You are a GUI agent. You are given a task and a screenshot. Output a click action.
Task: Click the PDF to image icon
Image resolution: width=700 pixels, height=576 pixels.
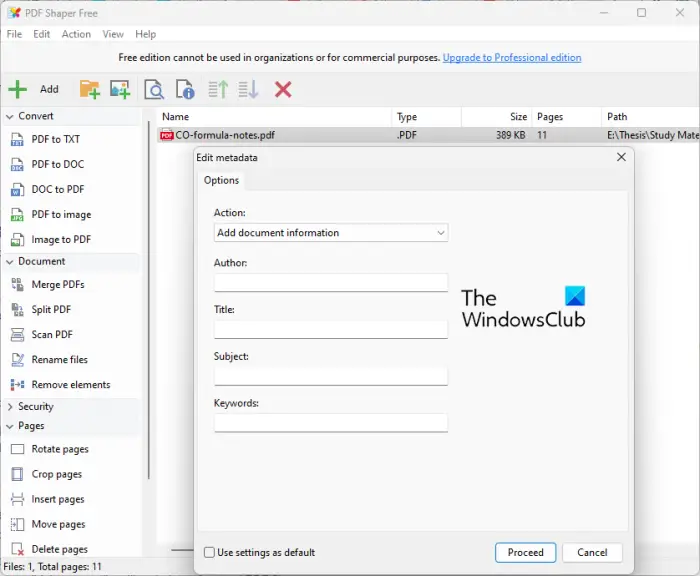point(17,214)
